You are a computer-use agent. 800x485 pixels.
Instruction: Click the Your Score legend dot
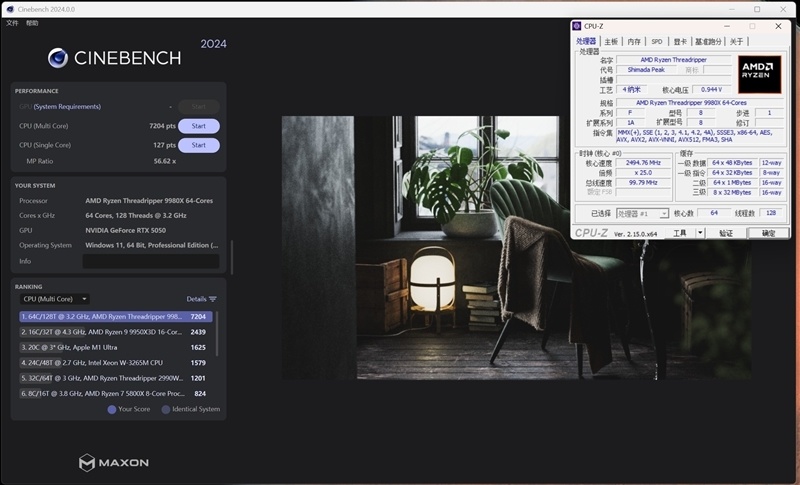(112, 409)
